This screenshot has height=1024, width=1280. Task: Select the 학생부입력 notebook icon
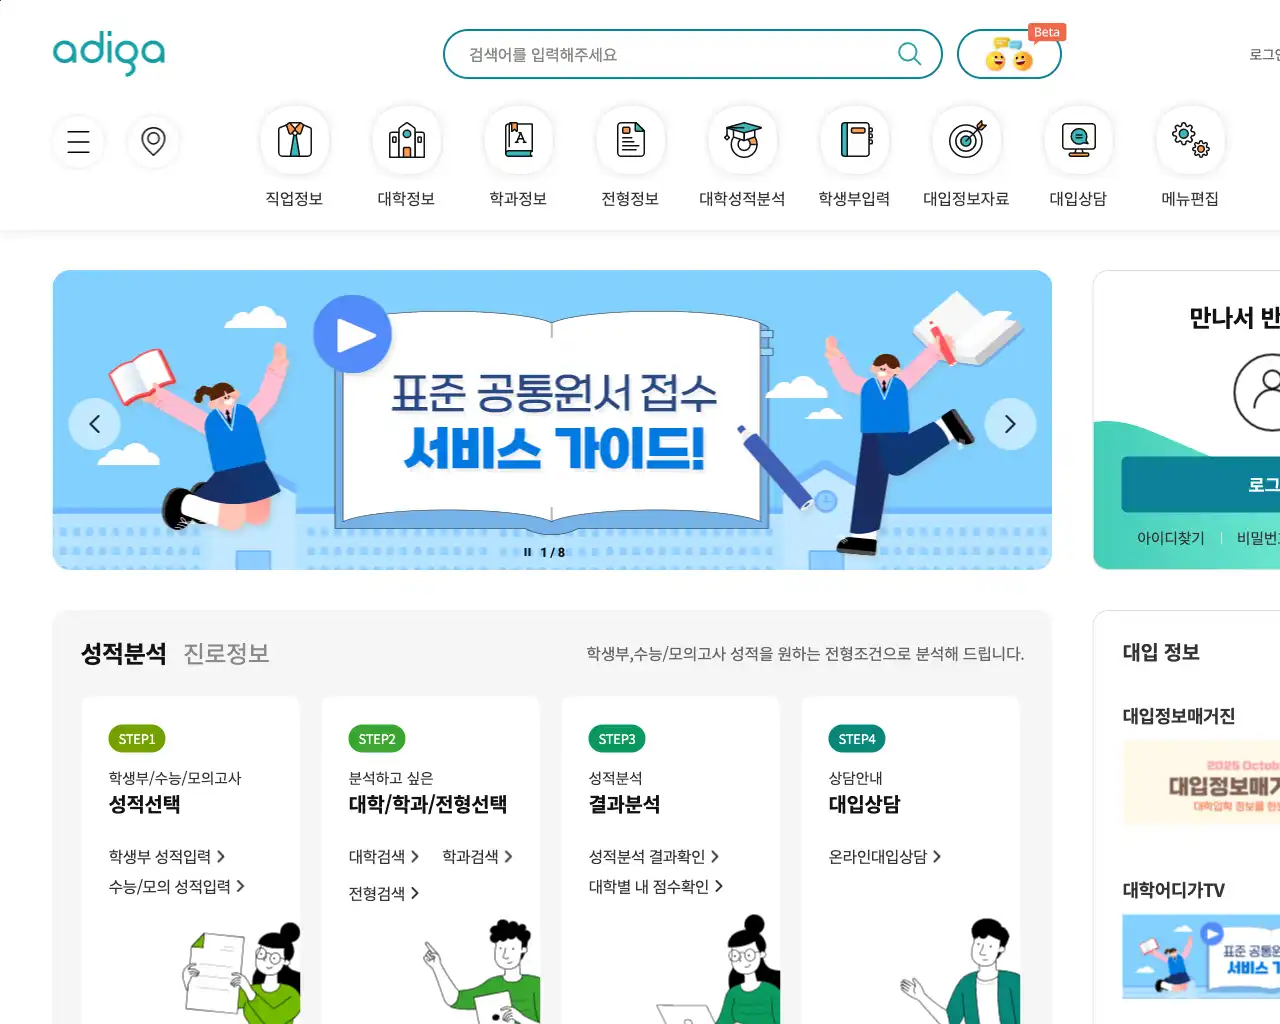[x=854, y=140]
